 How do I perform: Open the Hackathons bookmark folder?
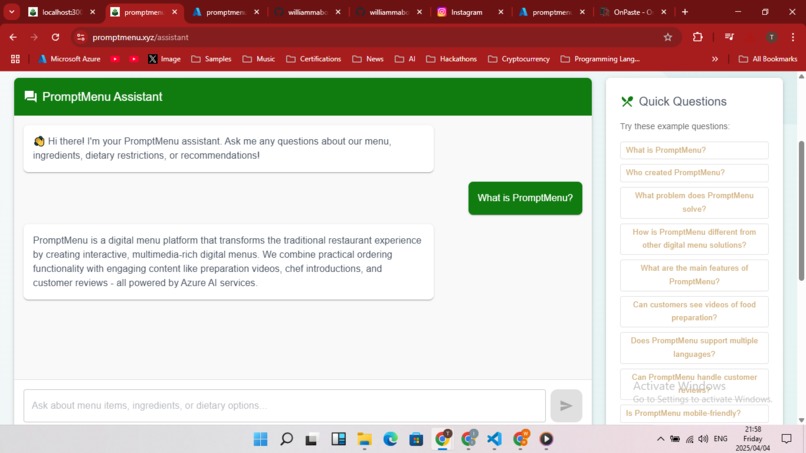coord(451,59)
